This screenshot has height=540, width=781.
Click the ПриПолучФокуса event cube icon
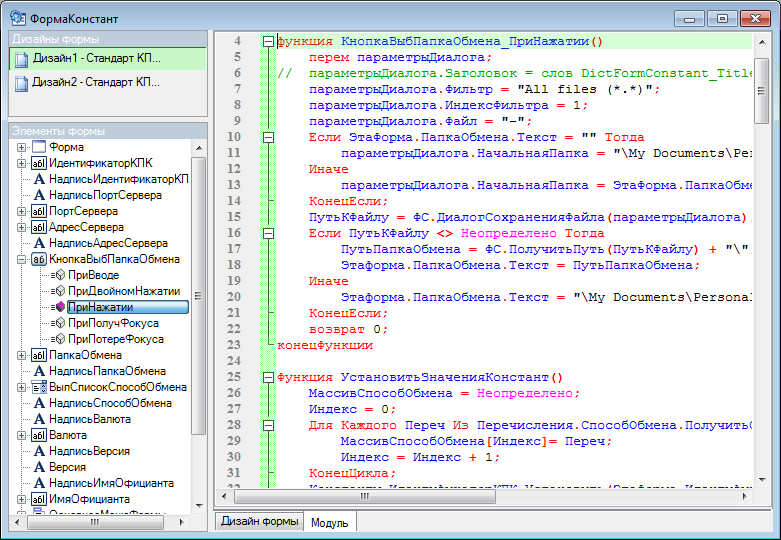tap(60, 323)
